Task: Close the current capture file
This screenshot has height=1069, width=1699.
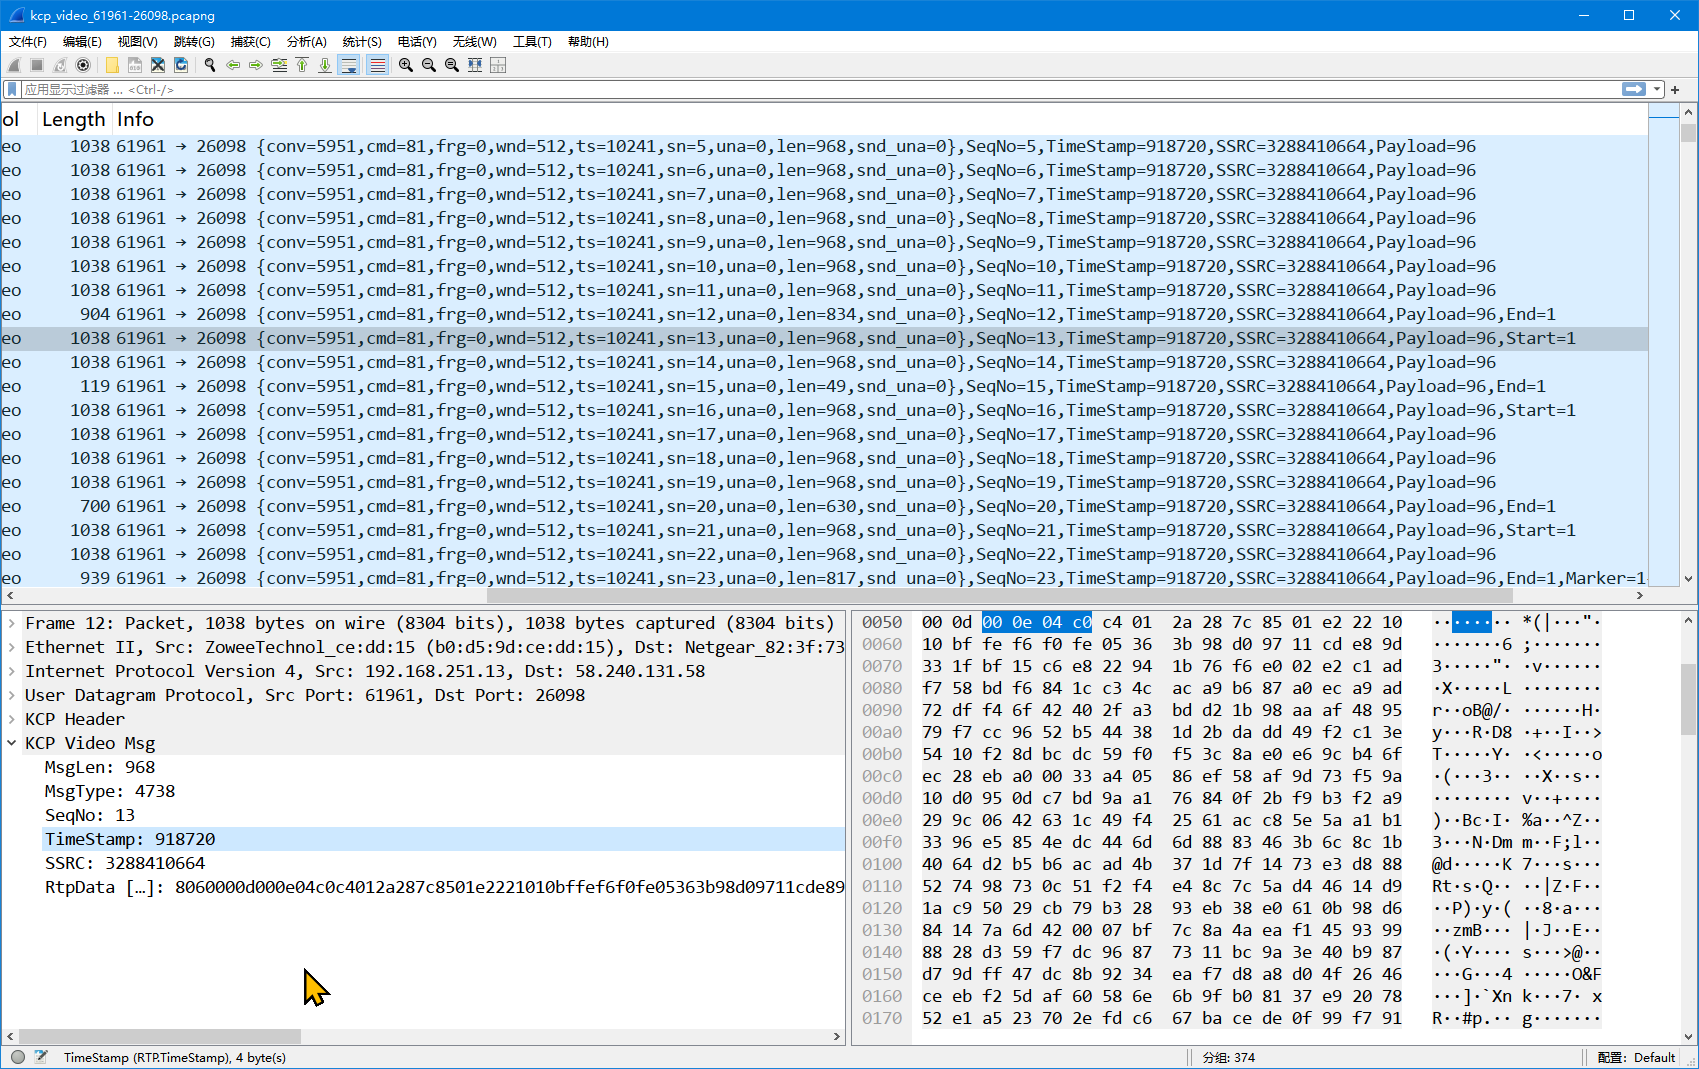Action: click(x=158, y=65)
